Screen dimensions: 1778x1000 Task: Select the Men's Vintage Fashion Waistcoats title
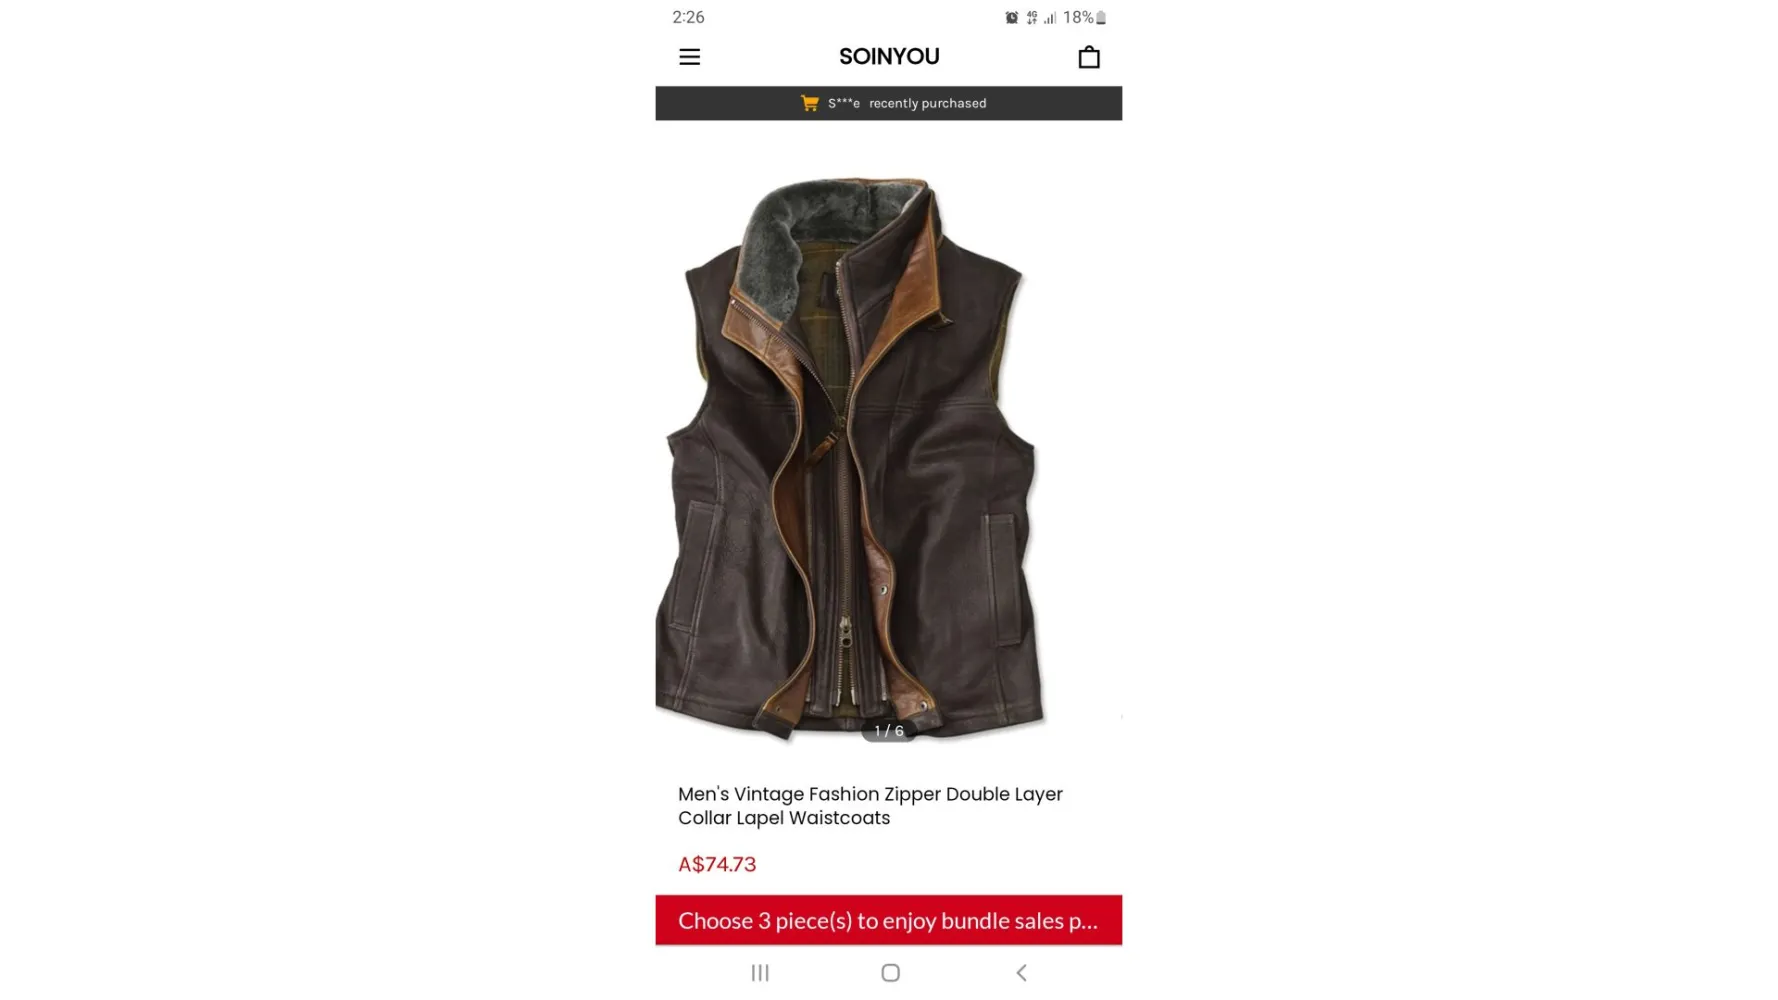(x=870, y=806)
